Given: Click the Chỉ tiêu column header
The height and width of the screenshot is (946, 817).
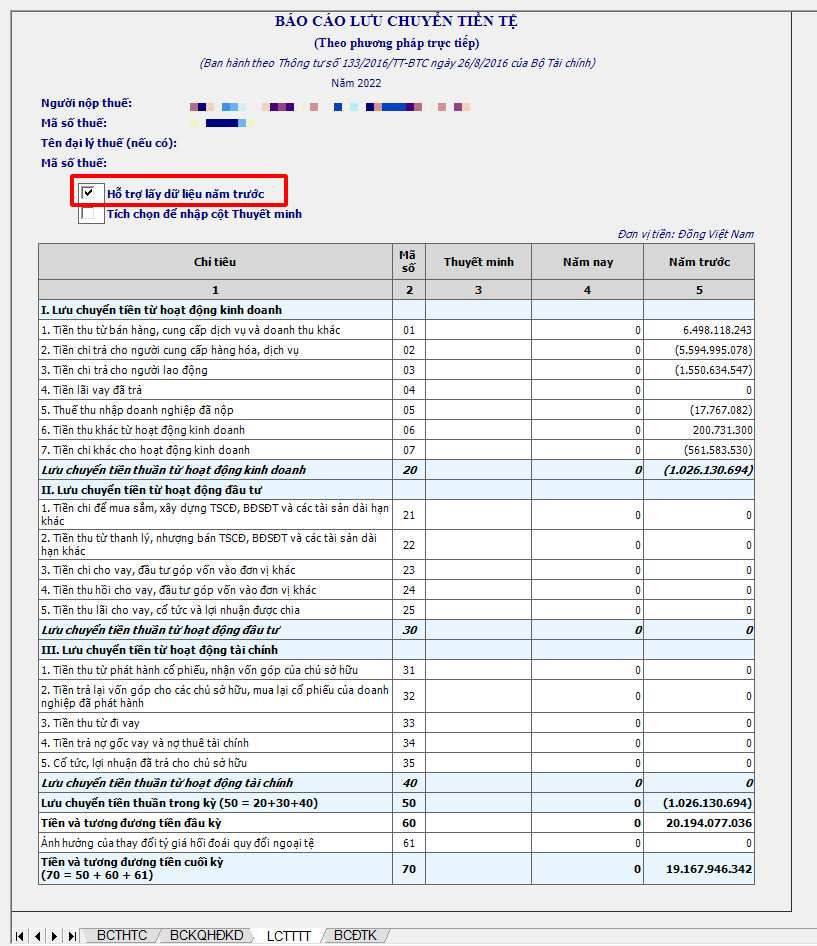Looking at the screenshot, I should [x=215, y=262].
